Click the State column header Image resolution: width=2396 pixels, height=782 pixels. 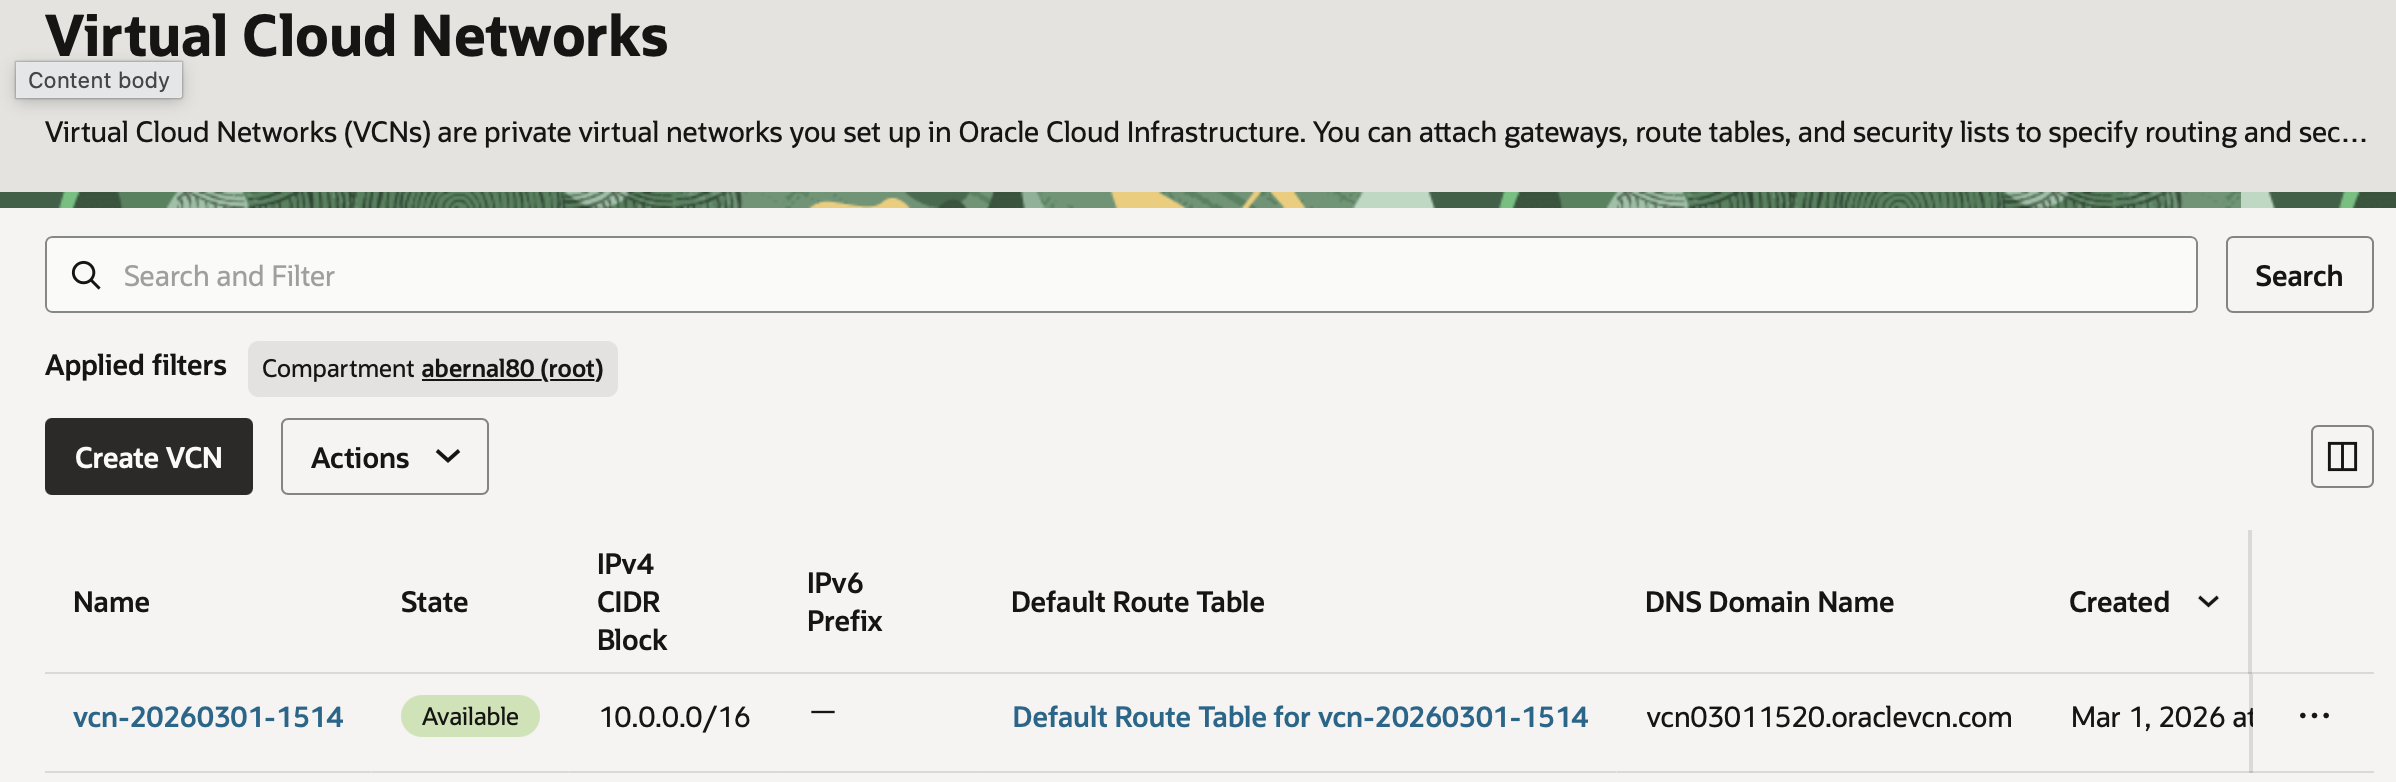pos(434,602)
